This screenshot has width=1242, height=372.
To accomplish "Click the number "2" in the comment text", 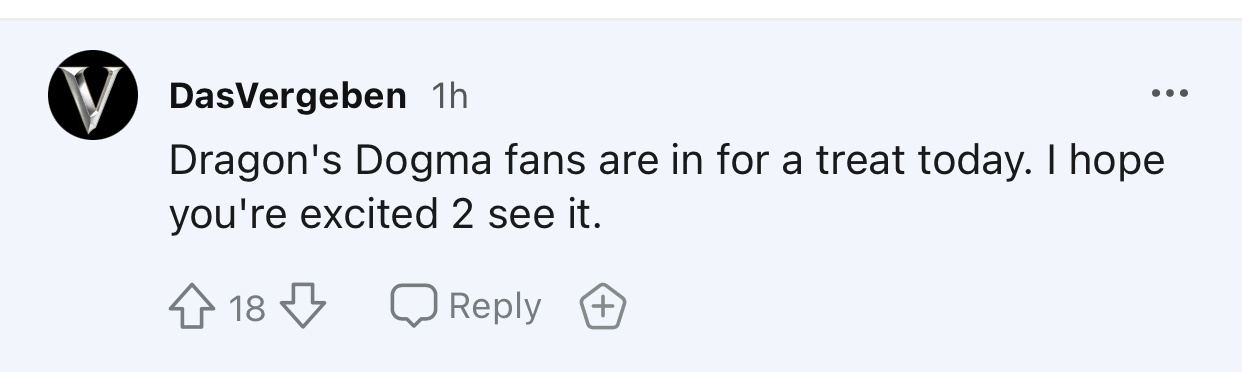I will pos(462,215).
